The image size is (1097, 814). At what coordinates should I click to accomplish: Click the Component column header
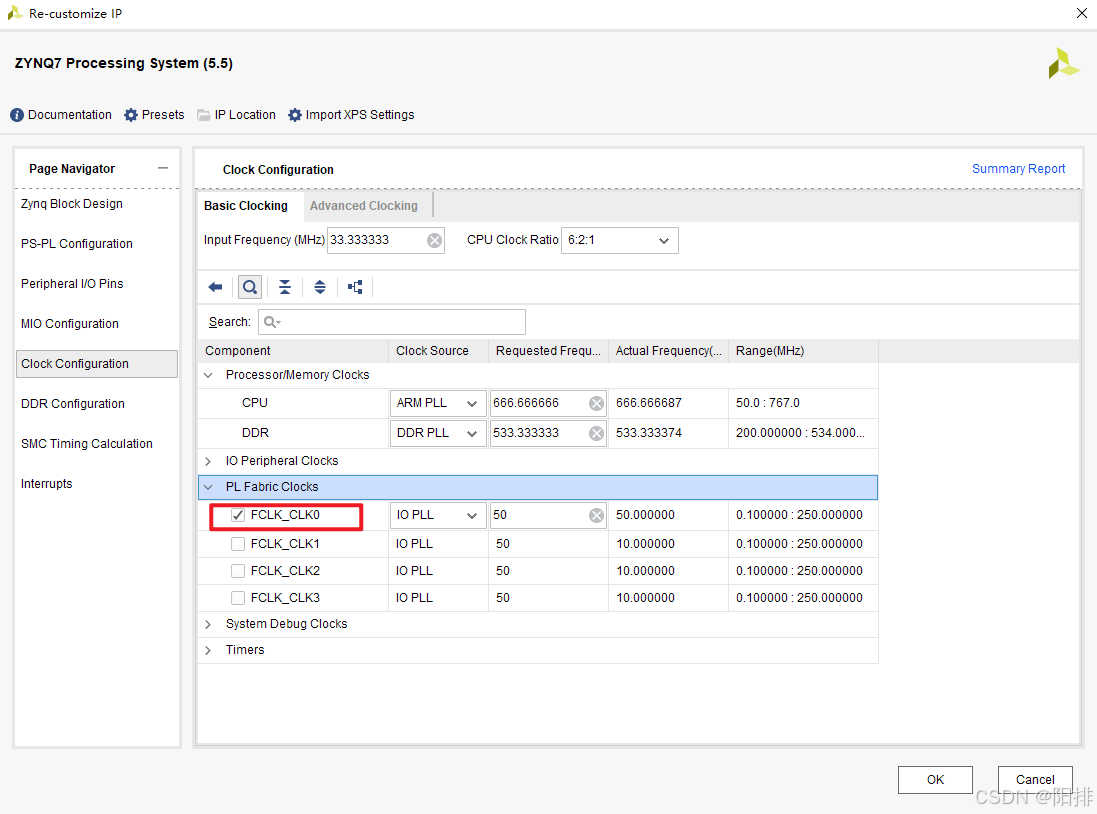coord(293,351)
